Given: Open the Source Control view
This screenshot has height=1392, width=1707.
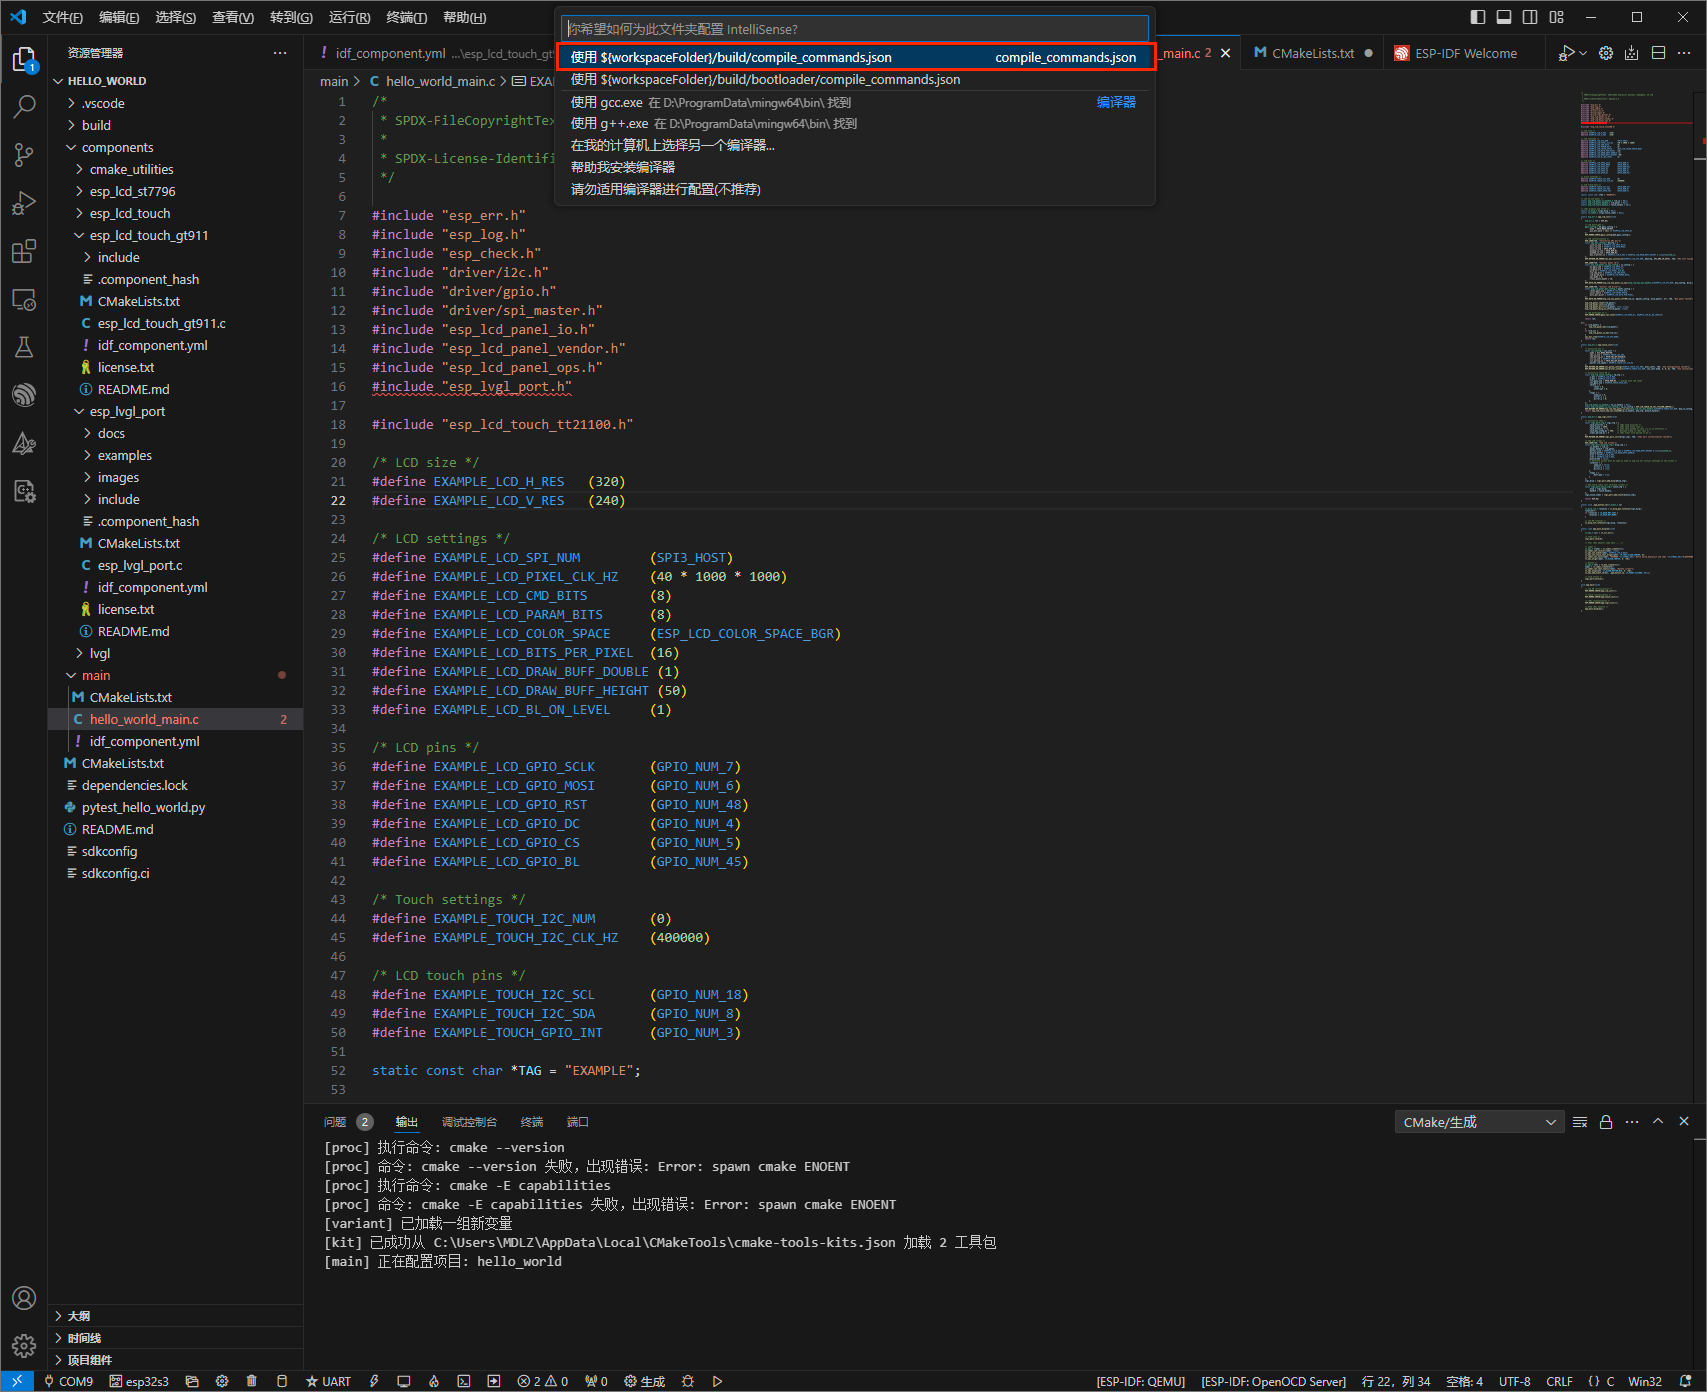Looking at the screenshot, I should tap(24, 154).
